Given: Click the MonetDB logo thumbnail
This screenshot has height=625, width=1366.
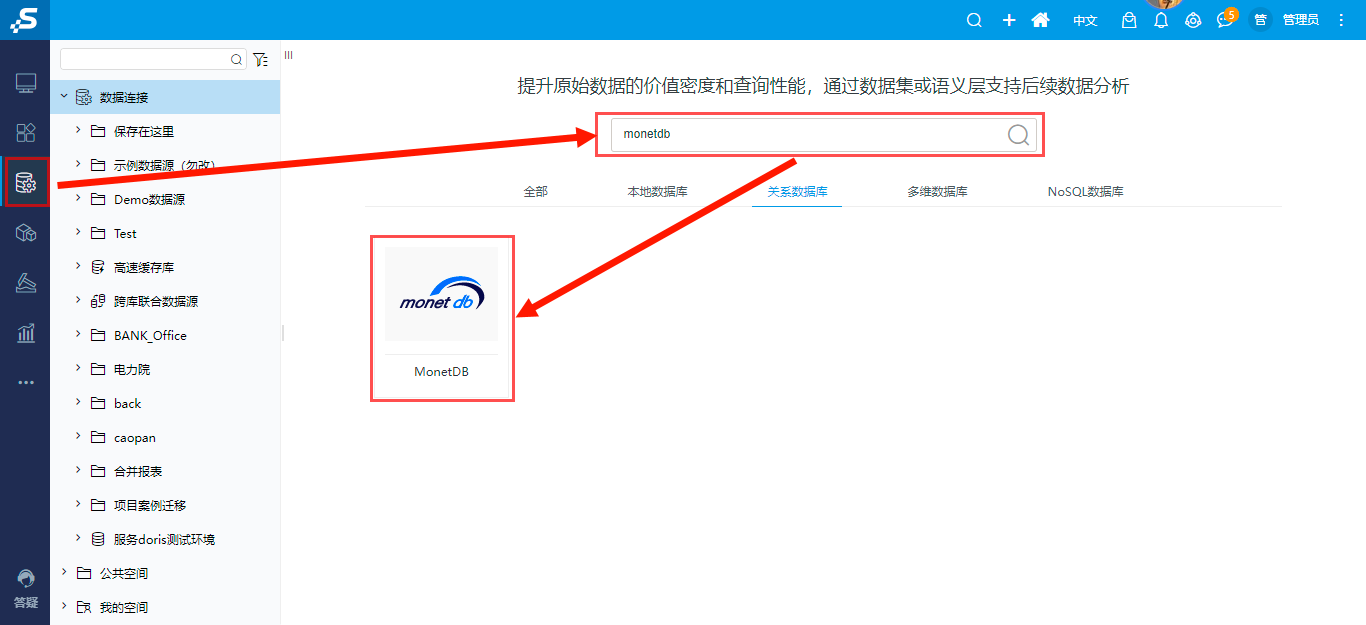Looking at the screenshot, I should pyautogui.click(x=441, y=294).
